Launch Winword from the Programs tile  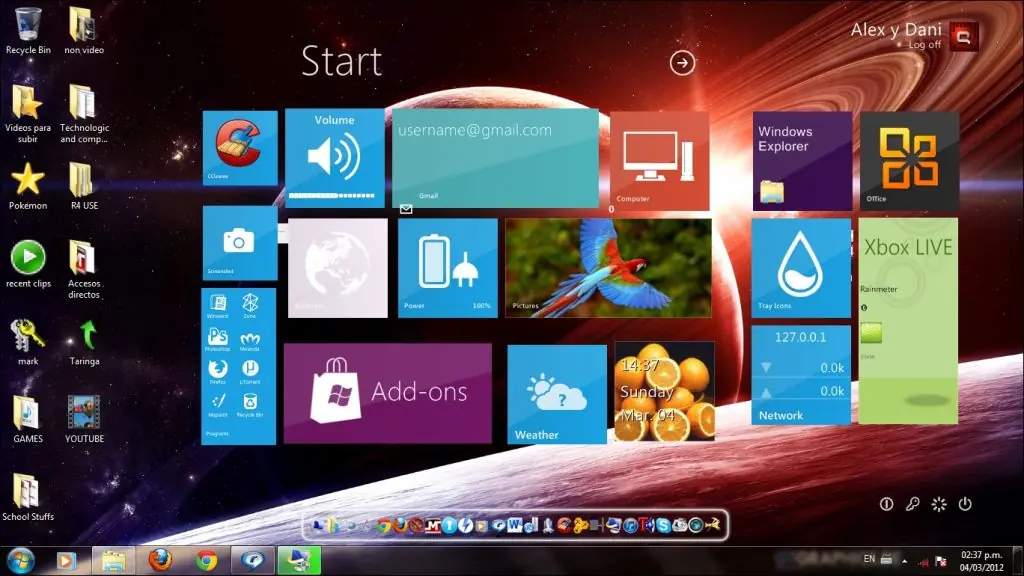pos(217,306)
